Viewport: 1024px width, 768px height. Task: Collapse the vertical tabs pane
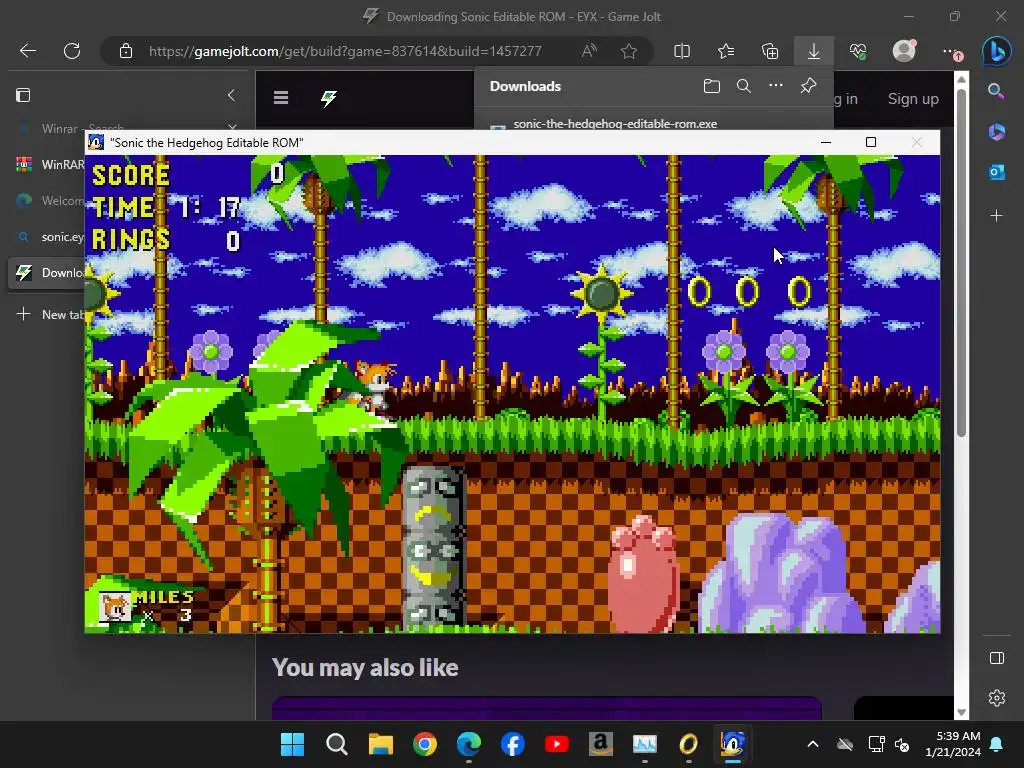click(231, 95)
